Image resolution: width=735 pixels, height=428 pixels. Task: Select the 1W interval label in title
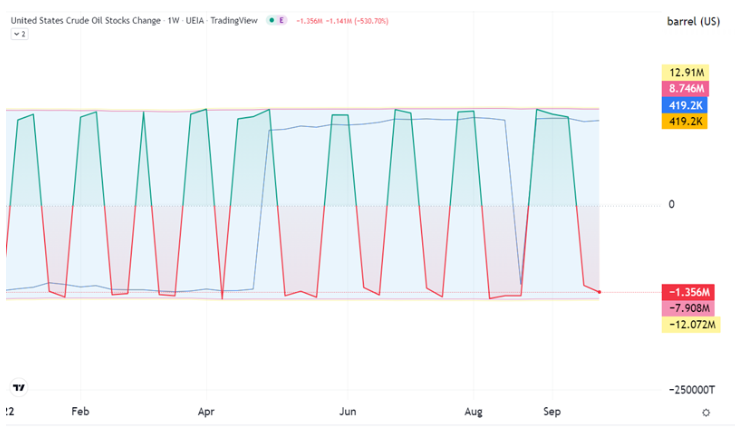[173, 21]
